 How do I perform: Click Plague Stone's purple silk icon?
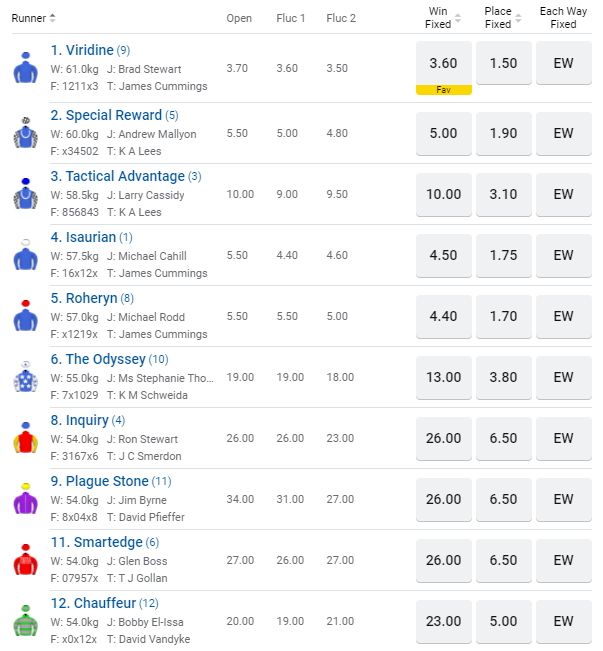[25, 500]
